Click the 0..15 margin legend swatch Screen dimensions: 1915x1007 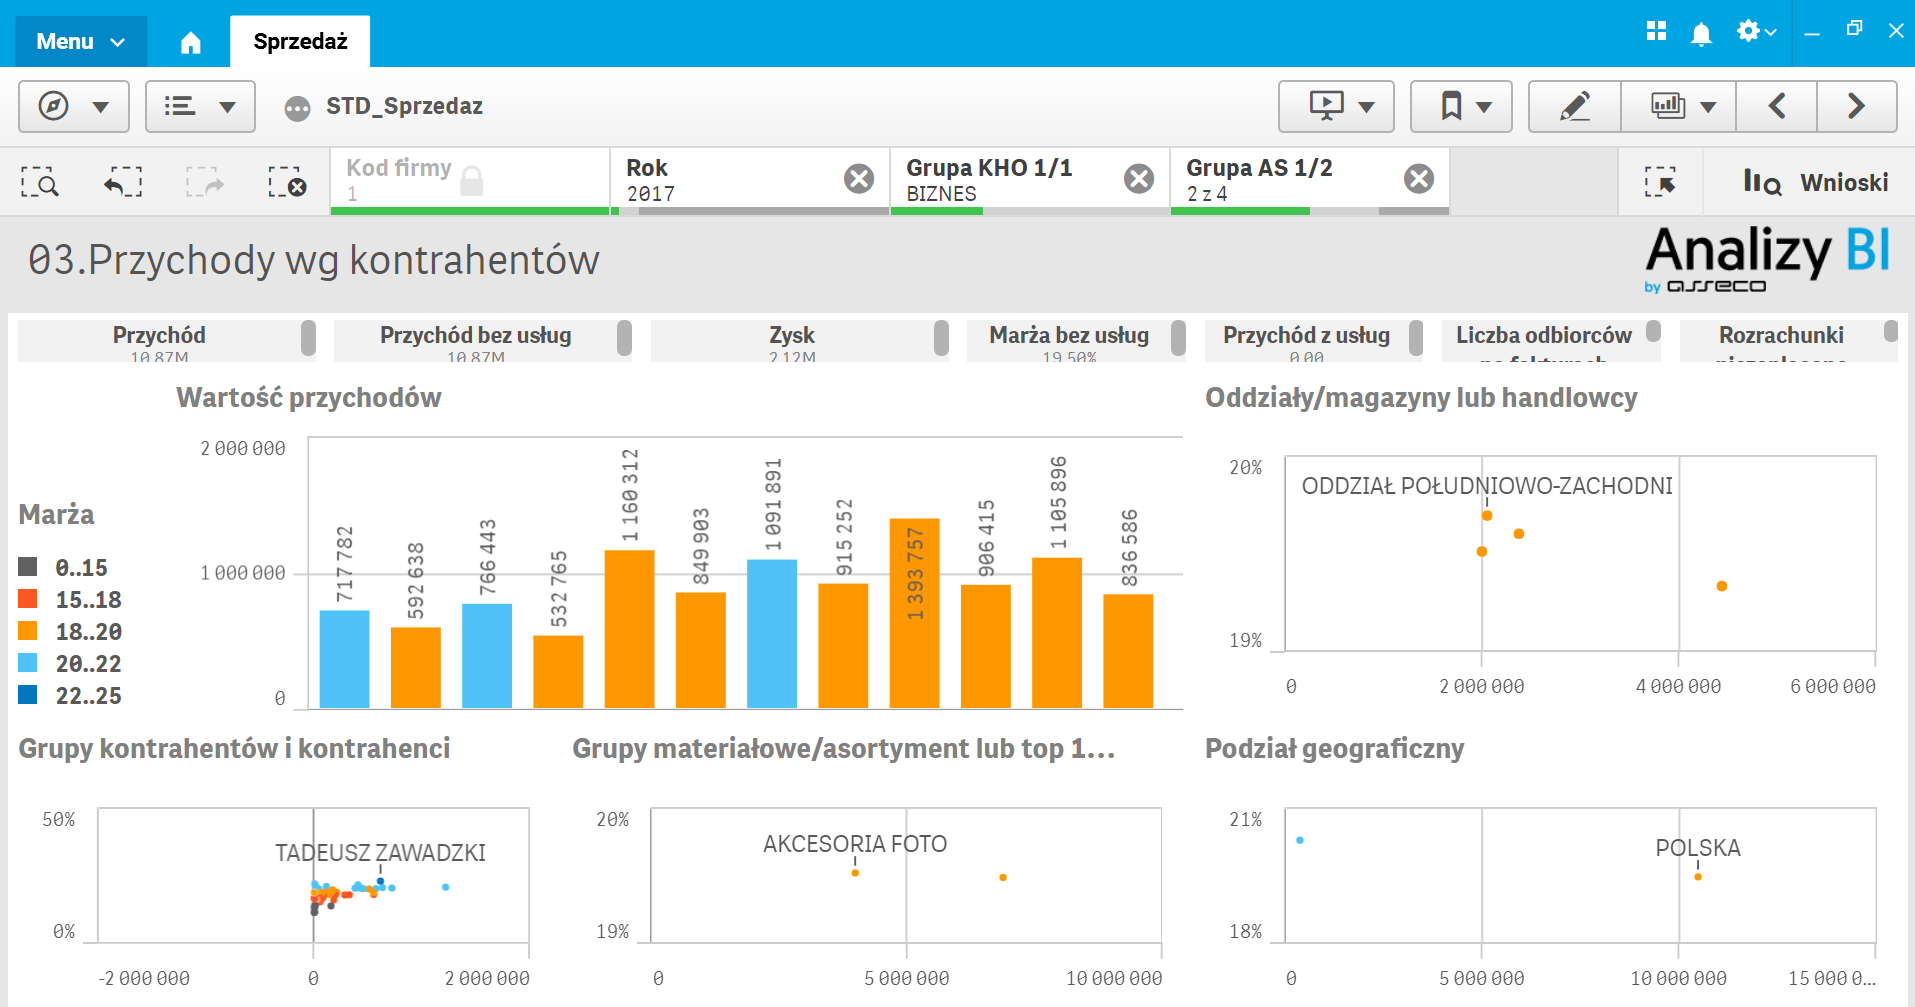coord(28,567)
